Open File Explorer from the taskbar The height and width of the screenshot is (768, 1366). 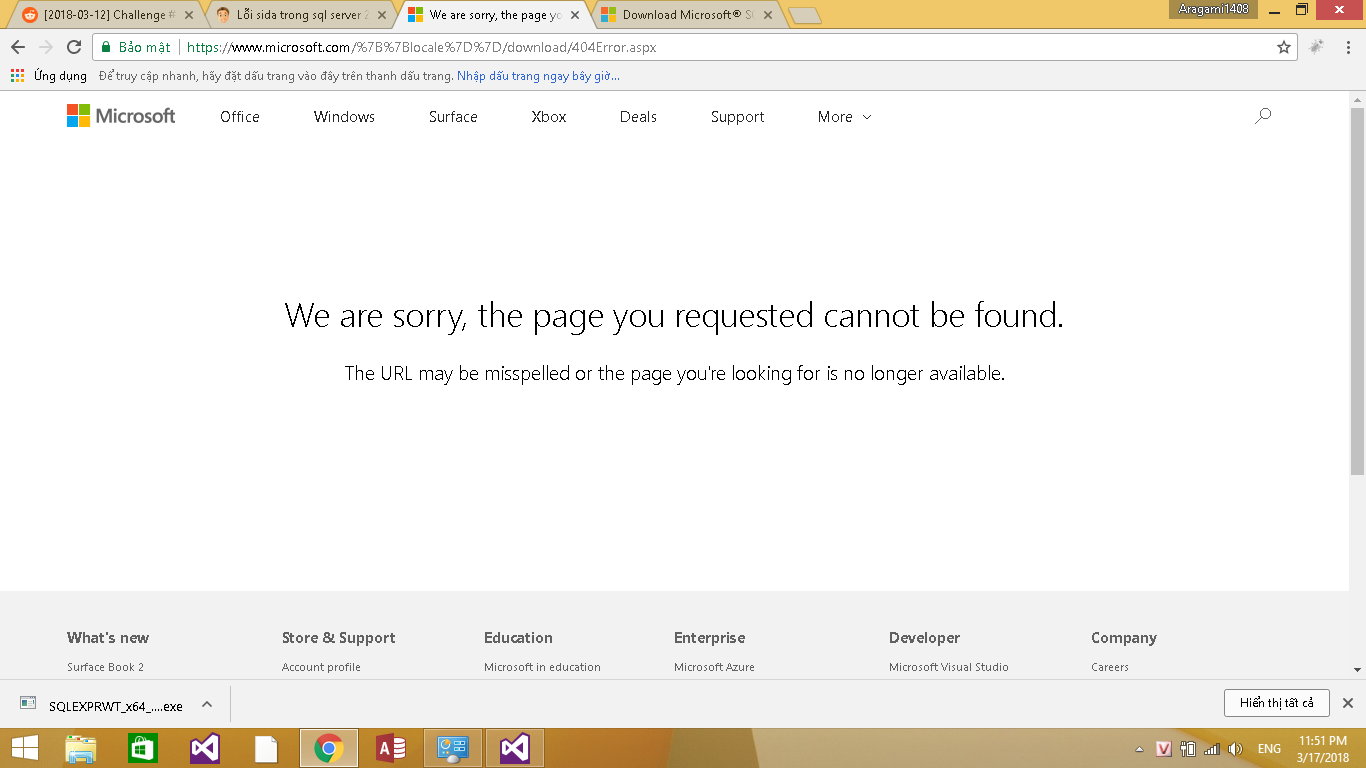coord(80,748)
